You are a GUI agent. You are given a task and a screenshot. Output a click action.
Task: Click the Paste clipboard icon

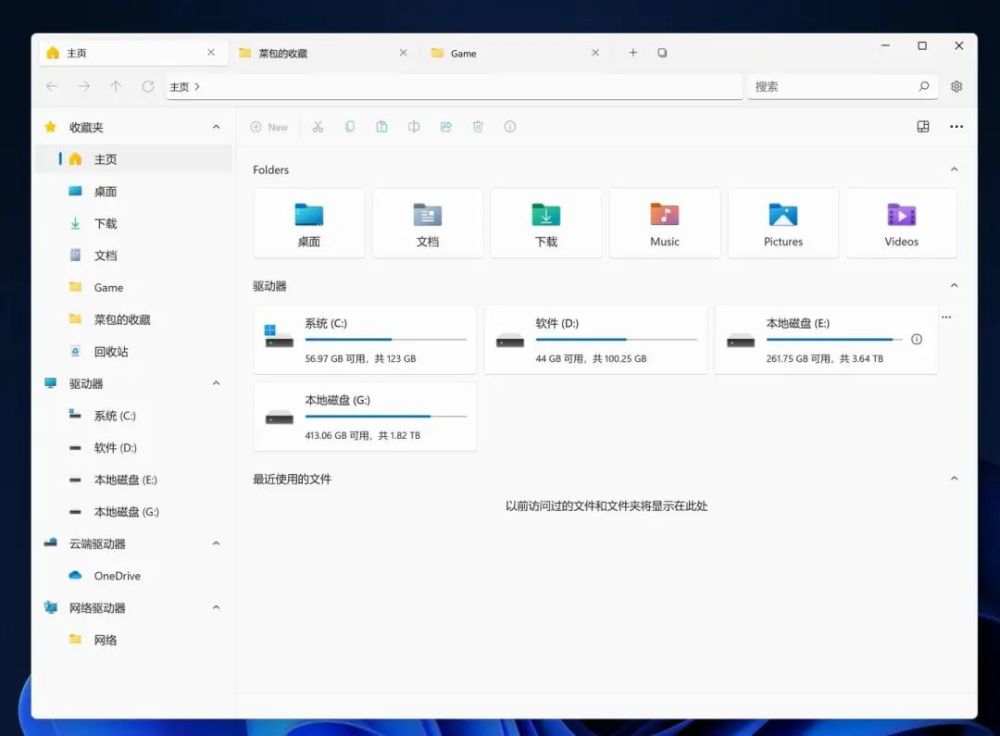[381, 127]
